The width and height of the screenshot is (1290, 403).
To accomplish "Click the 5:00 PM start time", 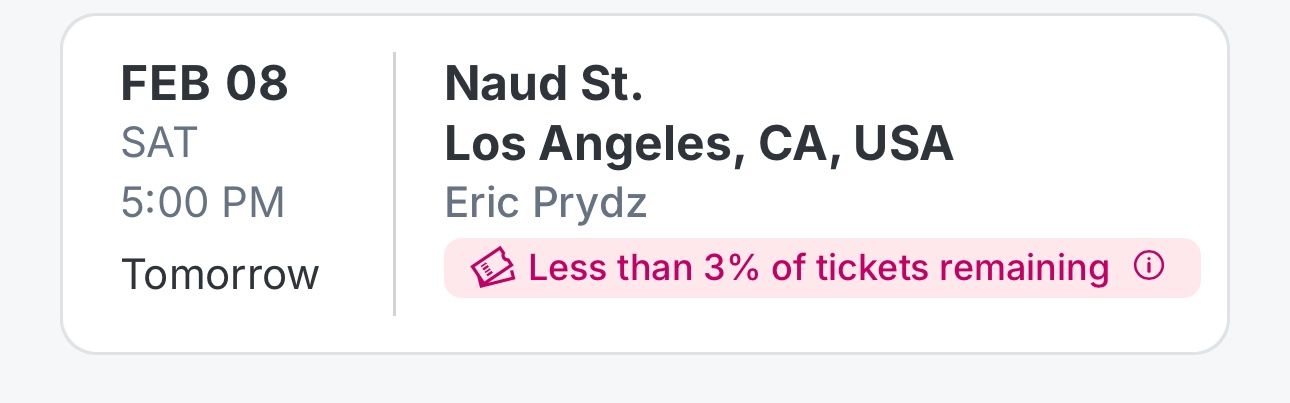I will 203,203.
